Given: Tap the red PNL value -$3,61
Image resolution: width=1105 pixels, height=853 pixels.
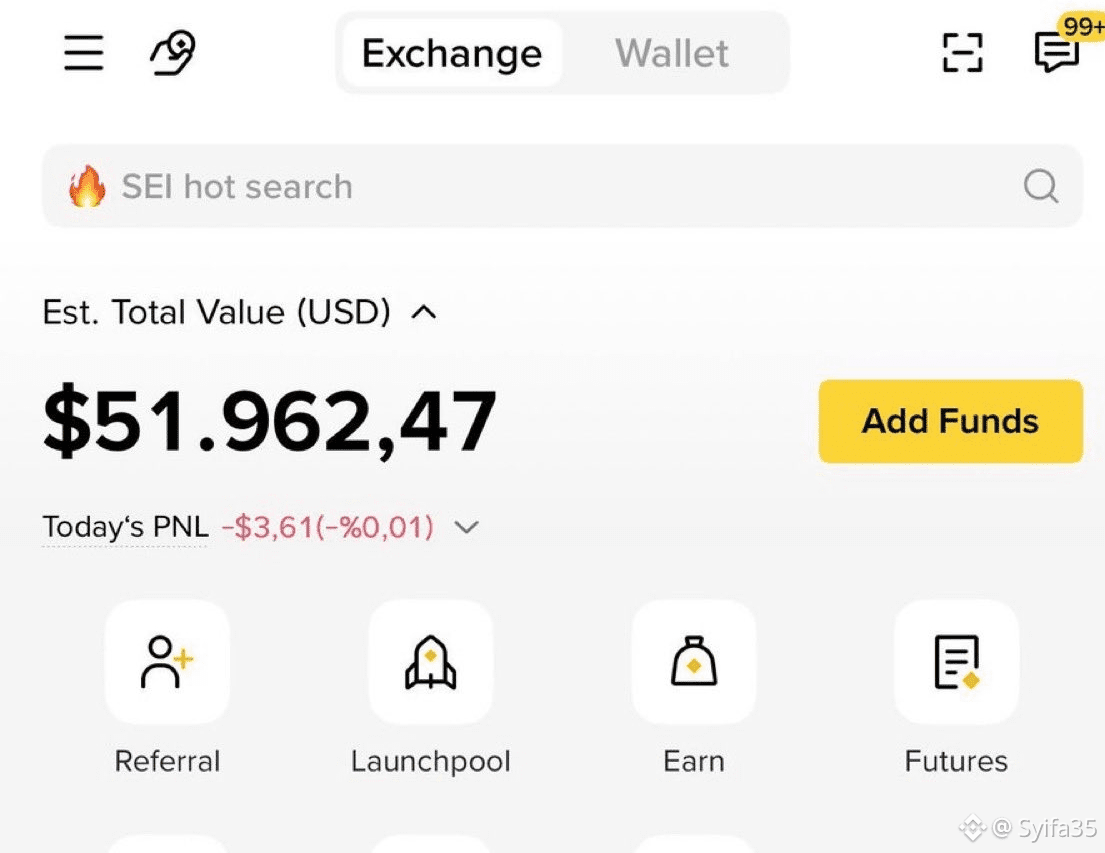Looking at the screenshot, I should pyautogui.click(x=328, y=527).
